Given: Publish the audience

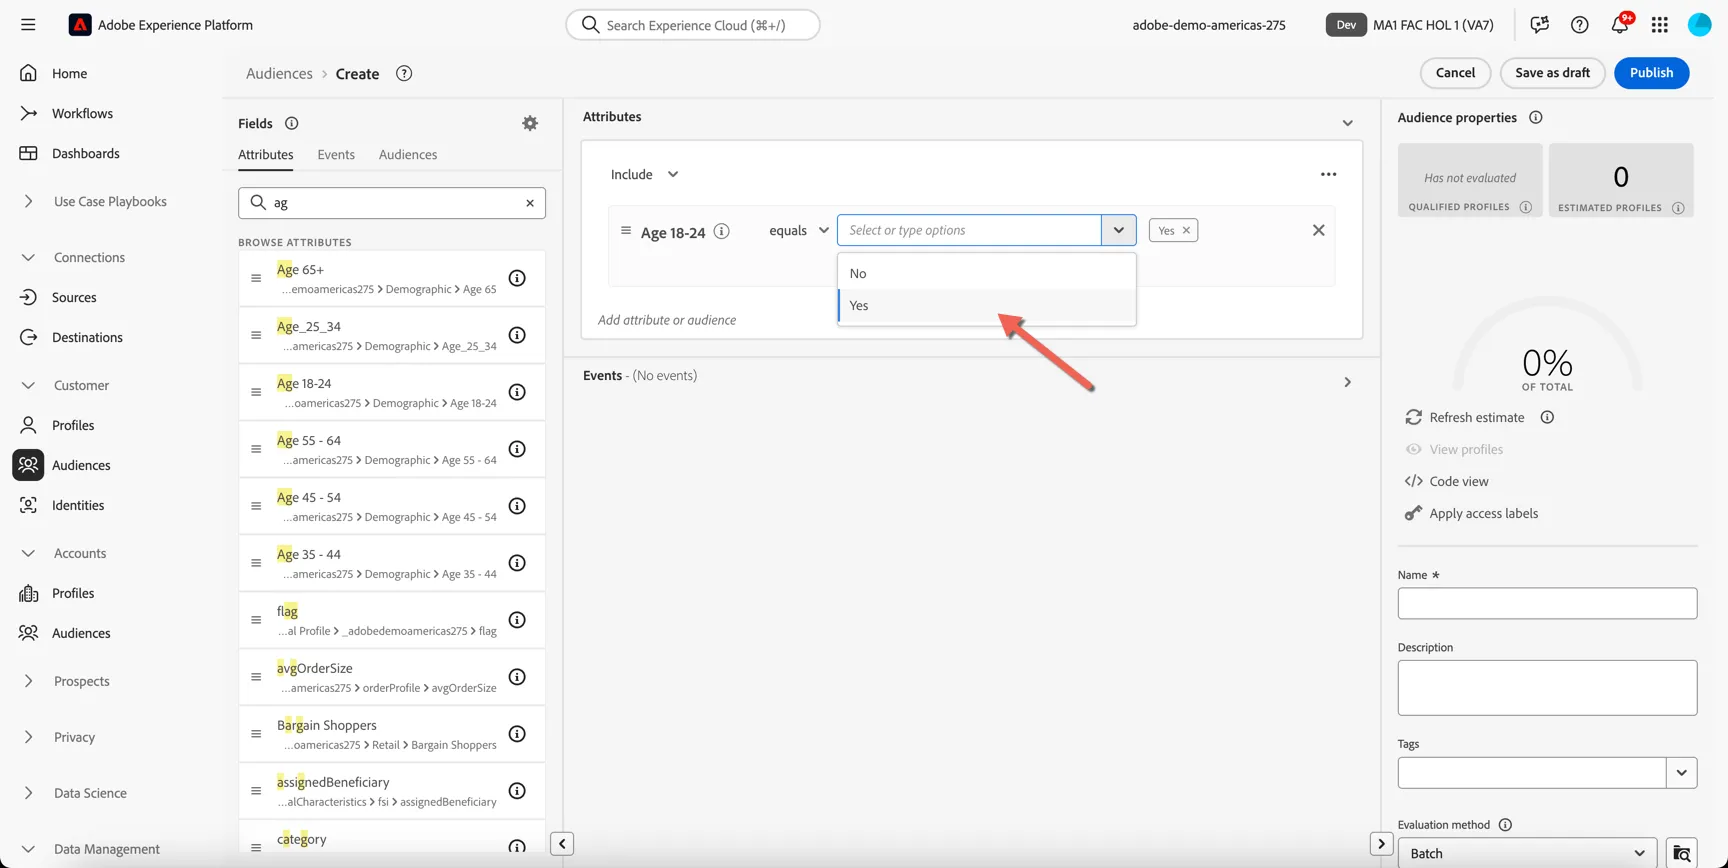Looking at the screenshot, I should coord(1651,73).
